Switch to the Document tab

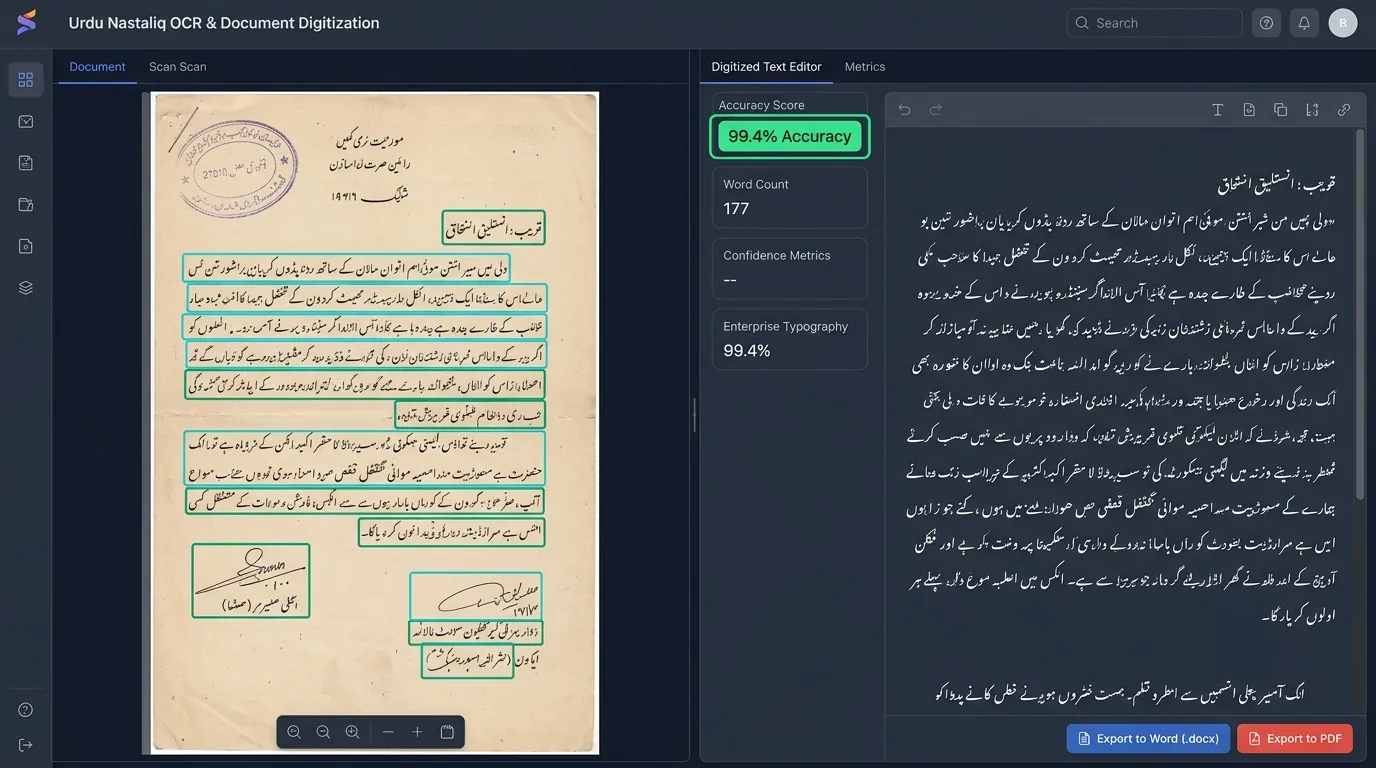point(97,67)
